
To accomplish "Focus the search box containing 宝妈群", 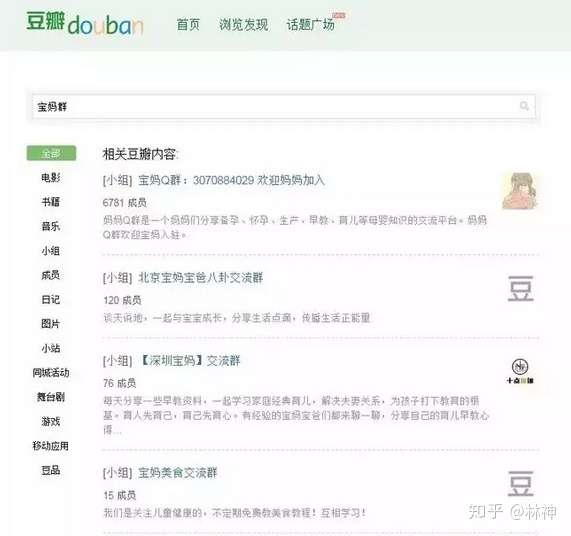I will coord(284,106).
